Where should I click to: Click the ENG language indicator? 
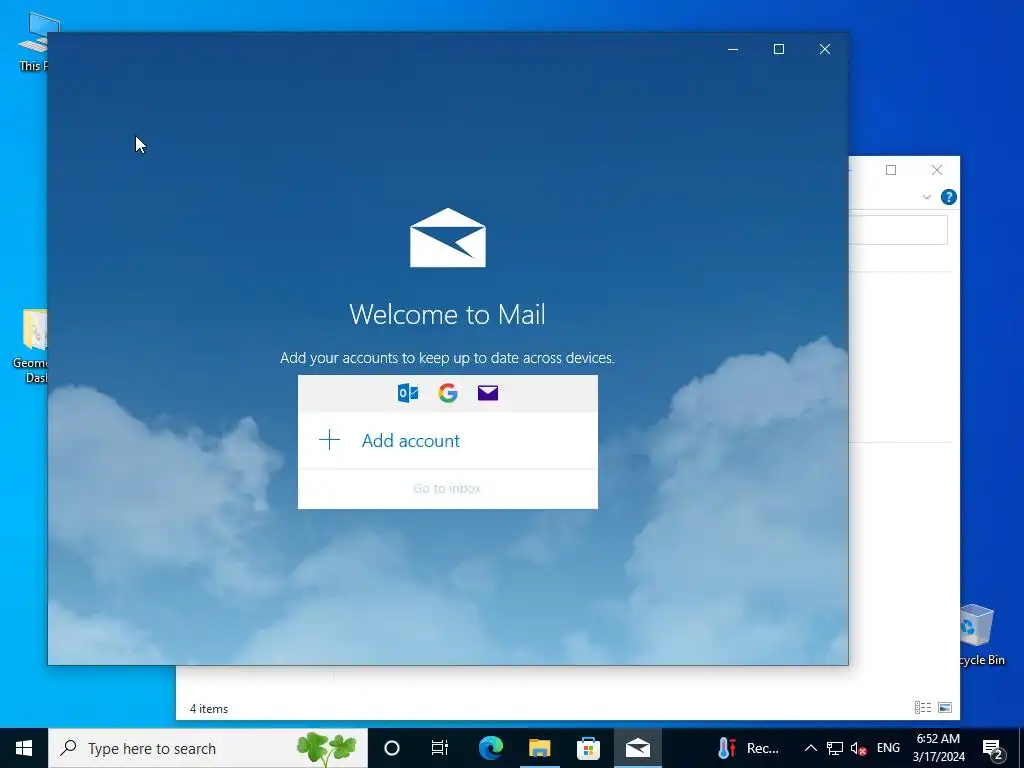pos(888,748)
